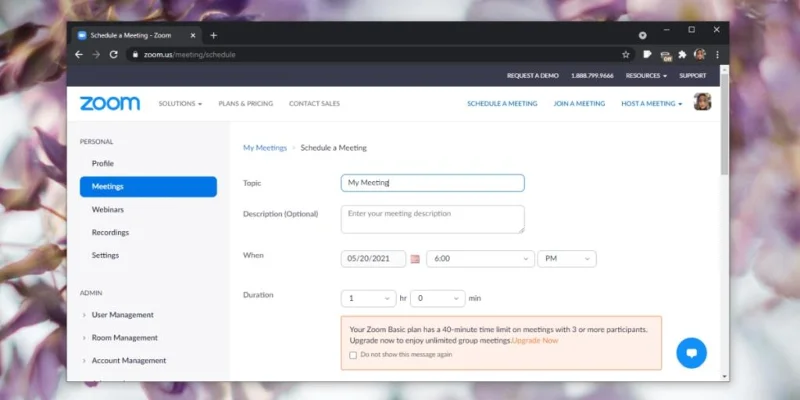This screenshot has width=800, height=400.
Task: Click the white tag extension icon
Action: click(647, 54)
